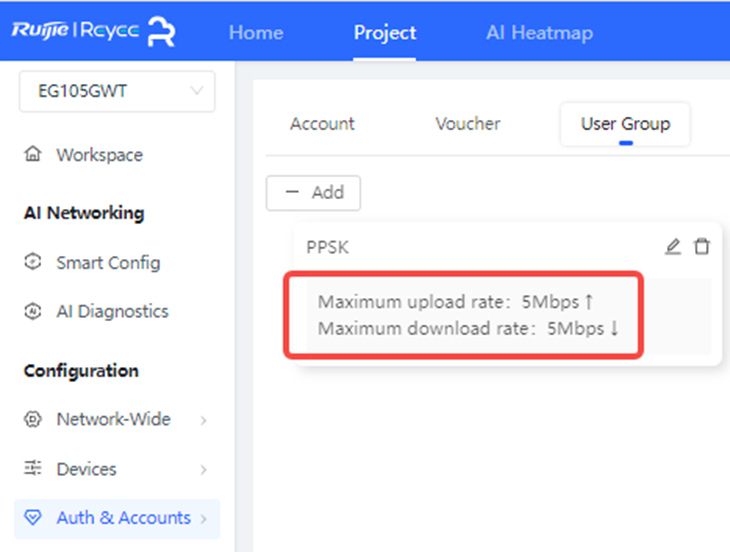730x552 pixels.
Task: Click the Smart Config icon in sidebar
Action: pos(33,263)
